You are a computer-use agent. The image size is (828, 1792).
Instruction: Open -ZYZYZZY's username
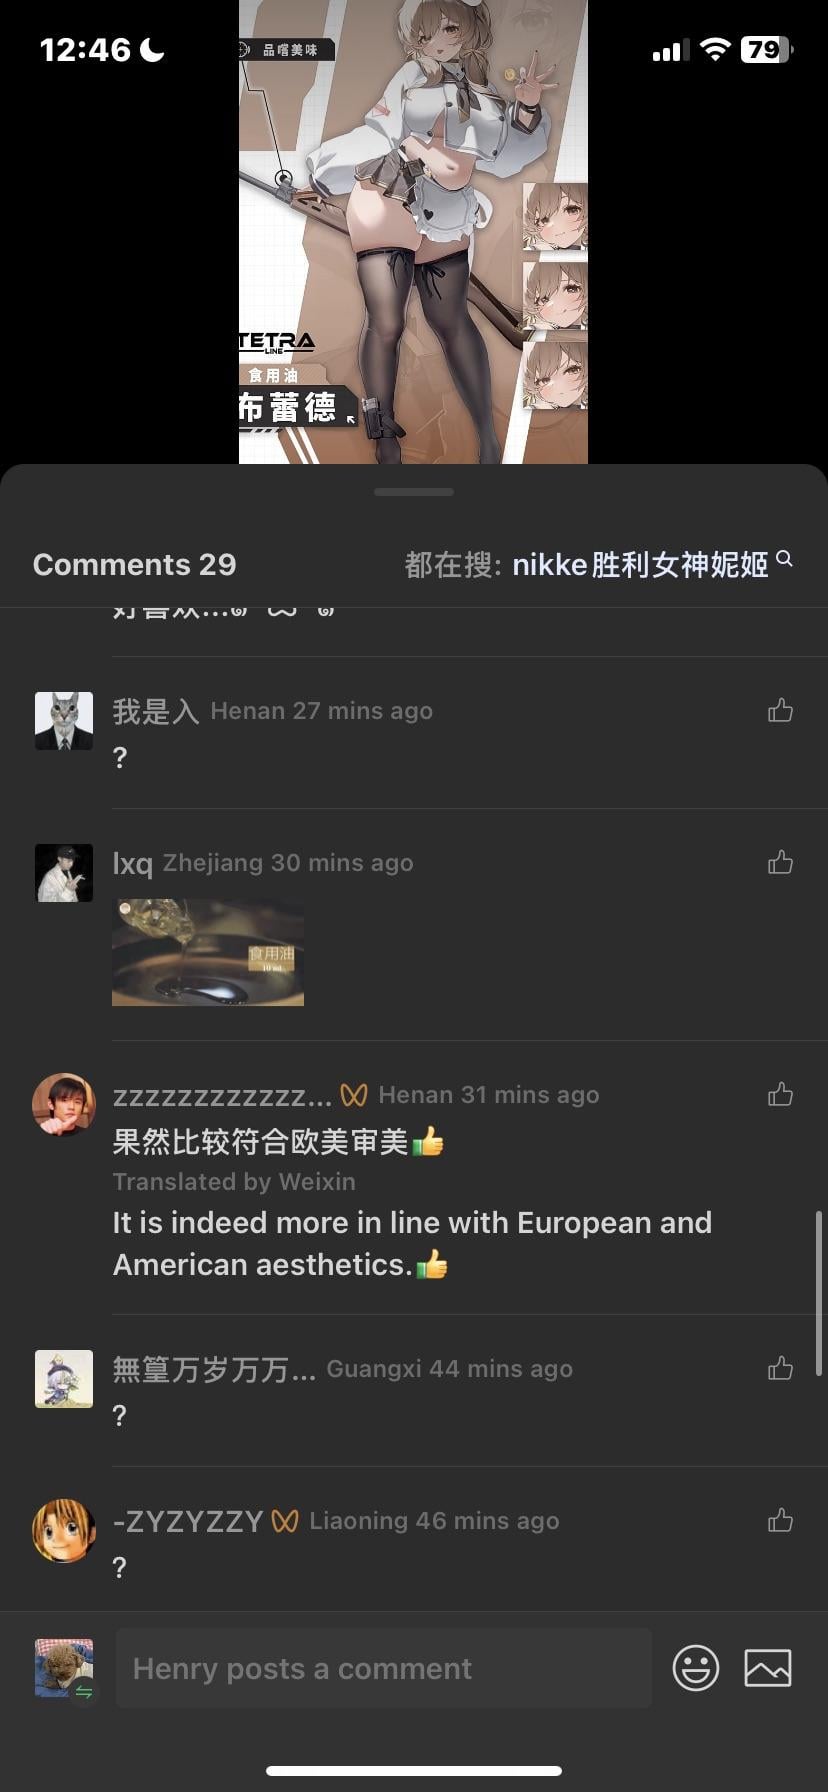[188, 1521]
